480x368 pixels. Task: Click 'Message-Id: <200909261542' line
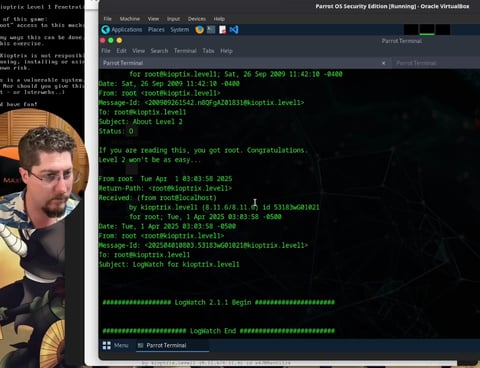(x=201, y=103)
